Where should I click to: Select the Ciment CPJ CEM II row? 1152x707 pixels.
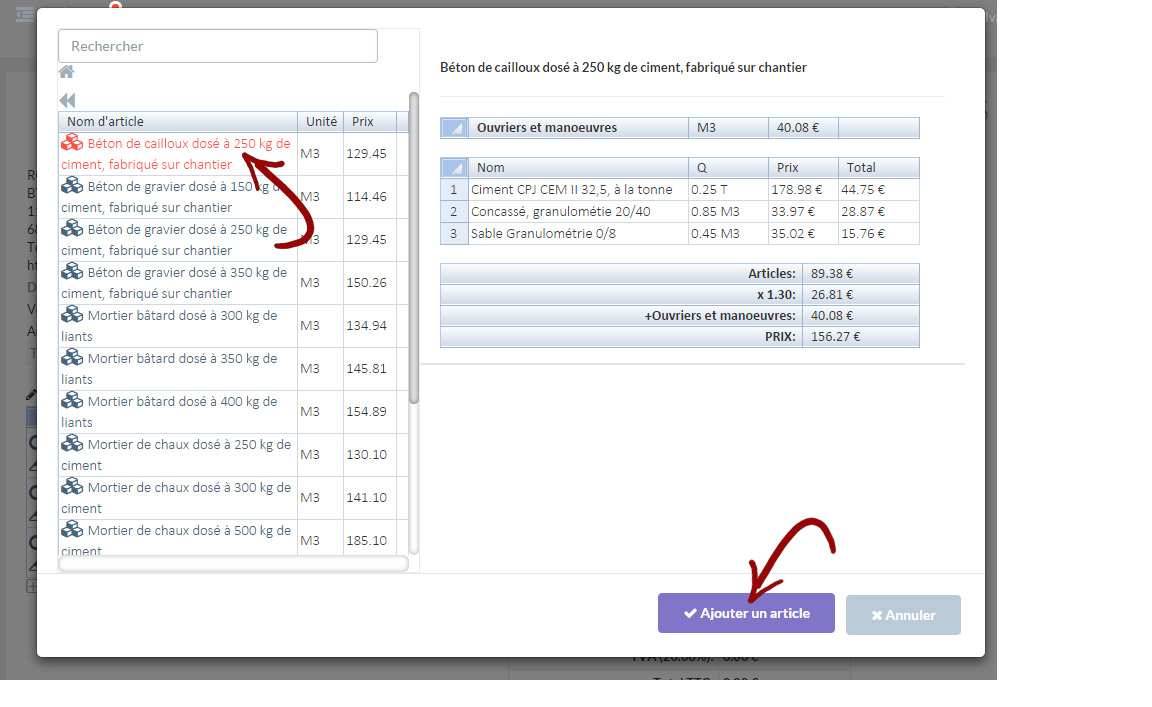(x=571, y=190)
